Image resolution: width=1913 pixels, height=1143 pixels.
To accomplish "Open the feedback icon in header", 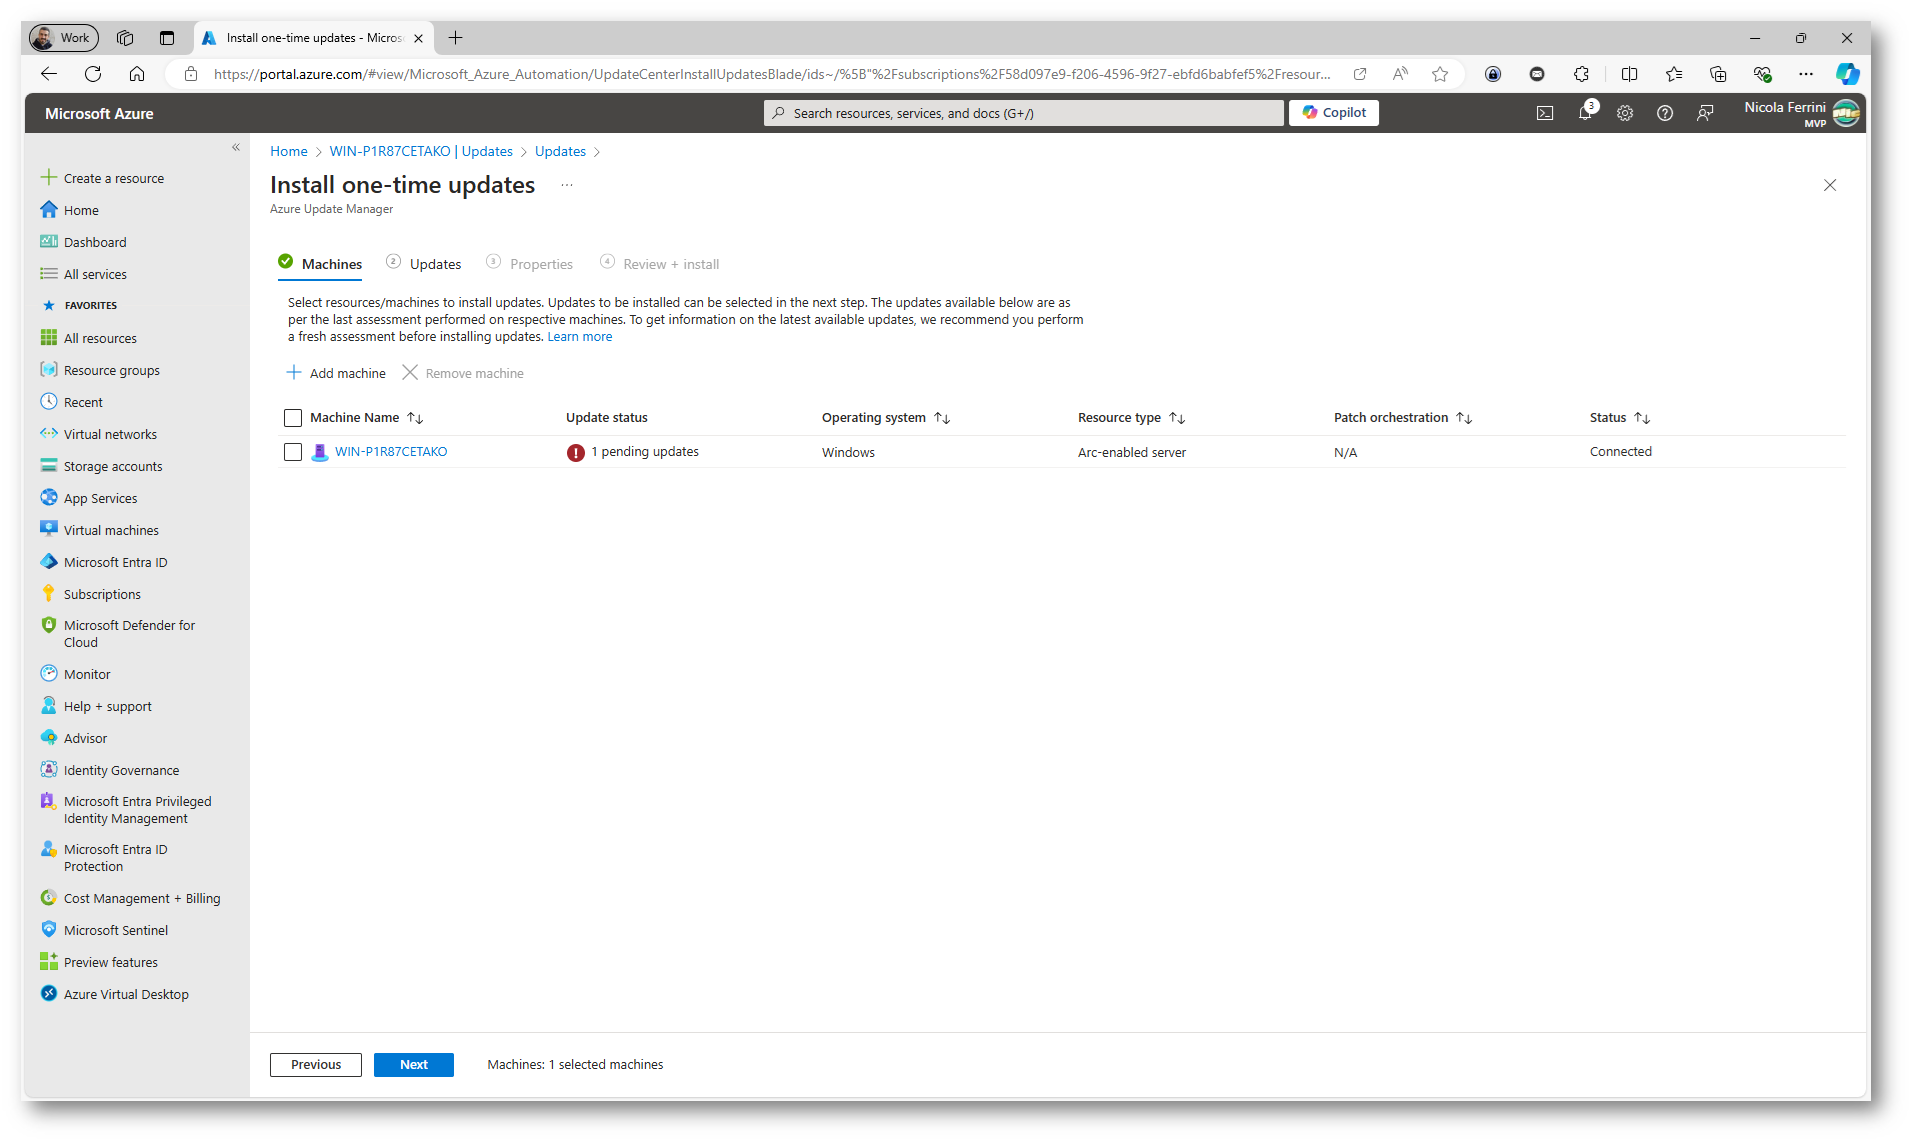I will (x=1704, y=113).
